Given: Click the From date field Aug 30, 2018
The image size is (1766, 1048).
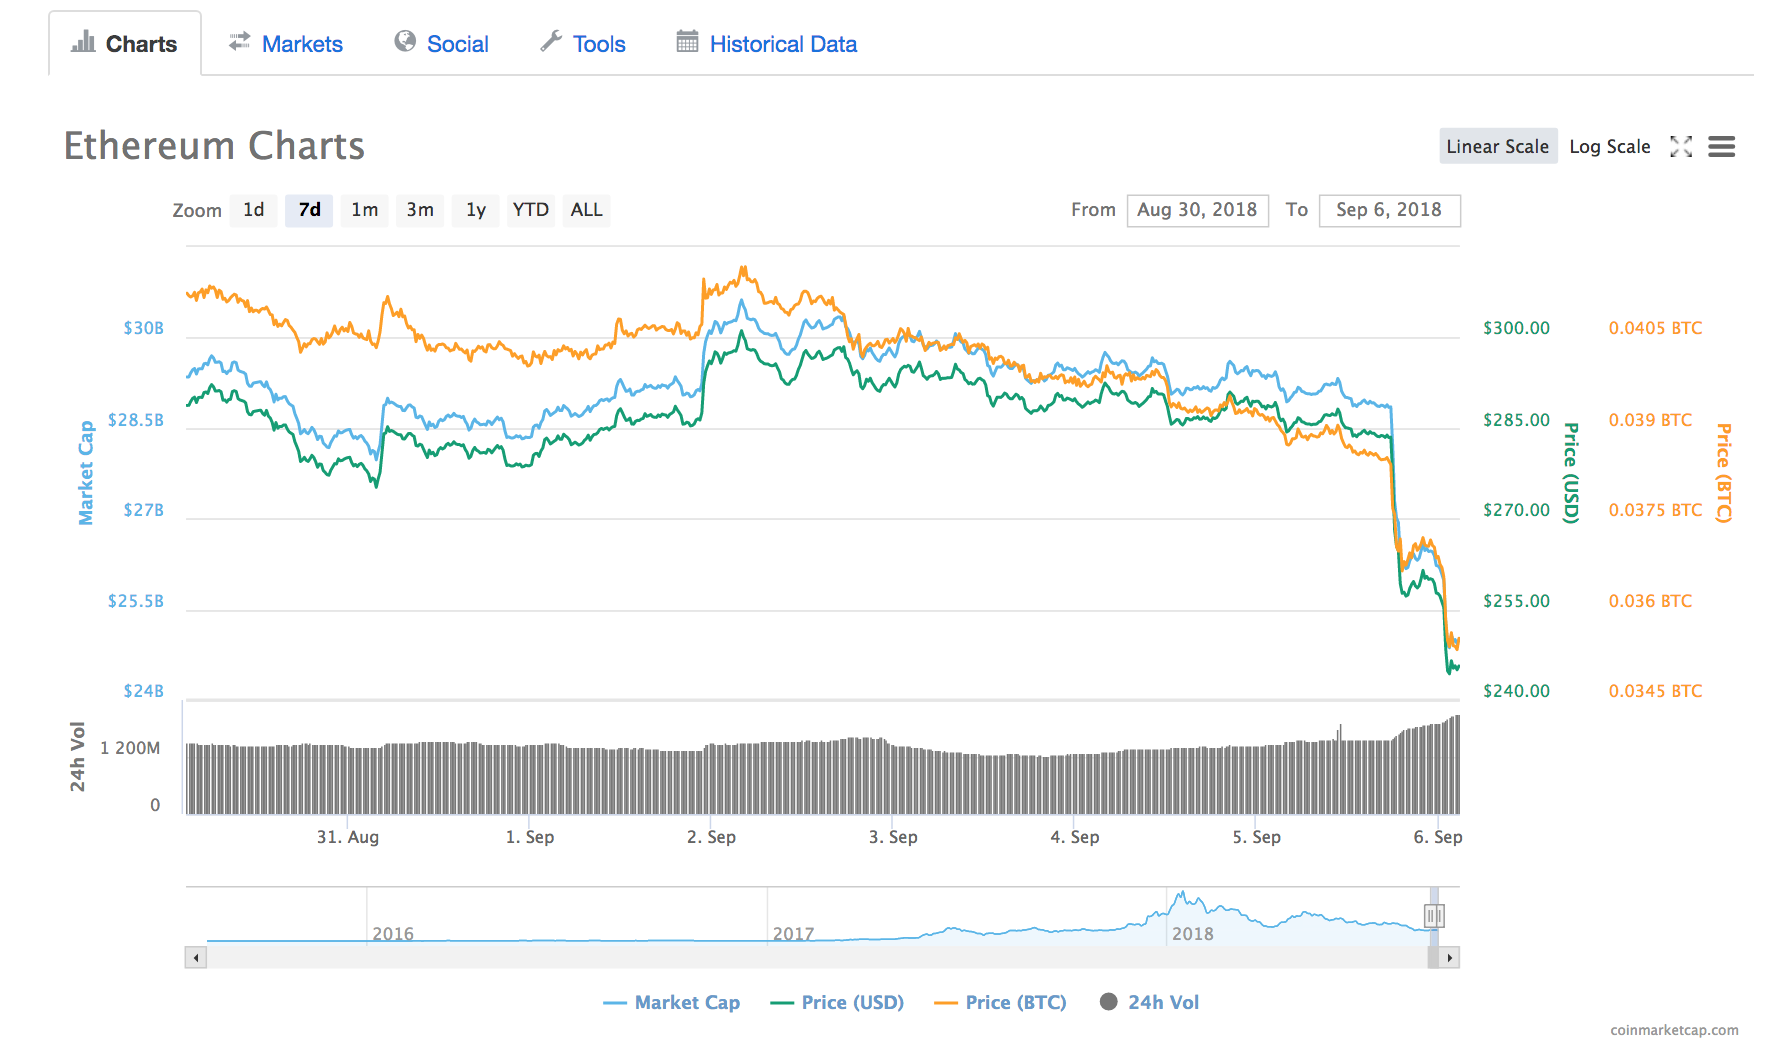Looking at the screenshot, I should coord(1198,210).
